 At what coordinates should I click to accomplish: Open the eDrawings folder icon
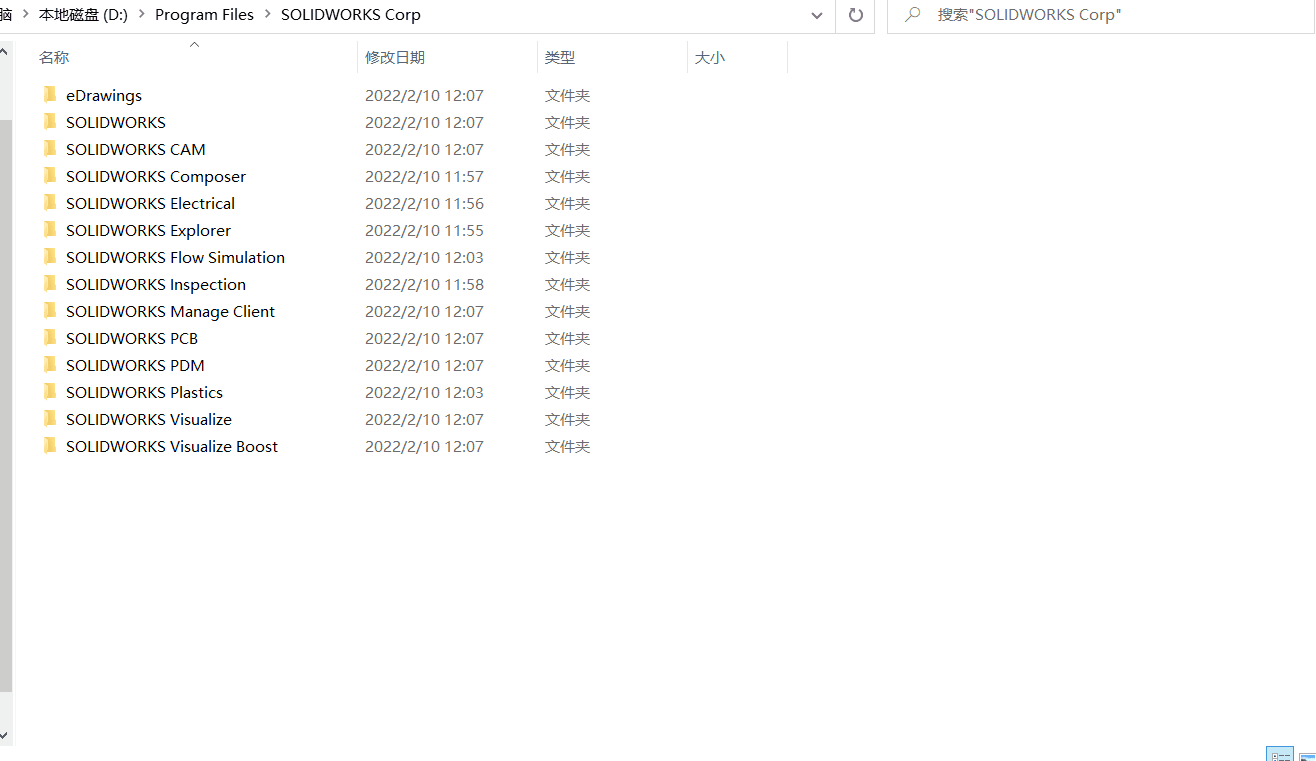click(x=50, y=95)
